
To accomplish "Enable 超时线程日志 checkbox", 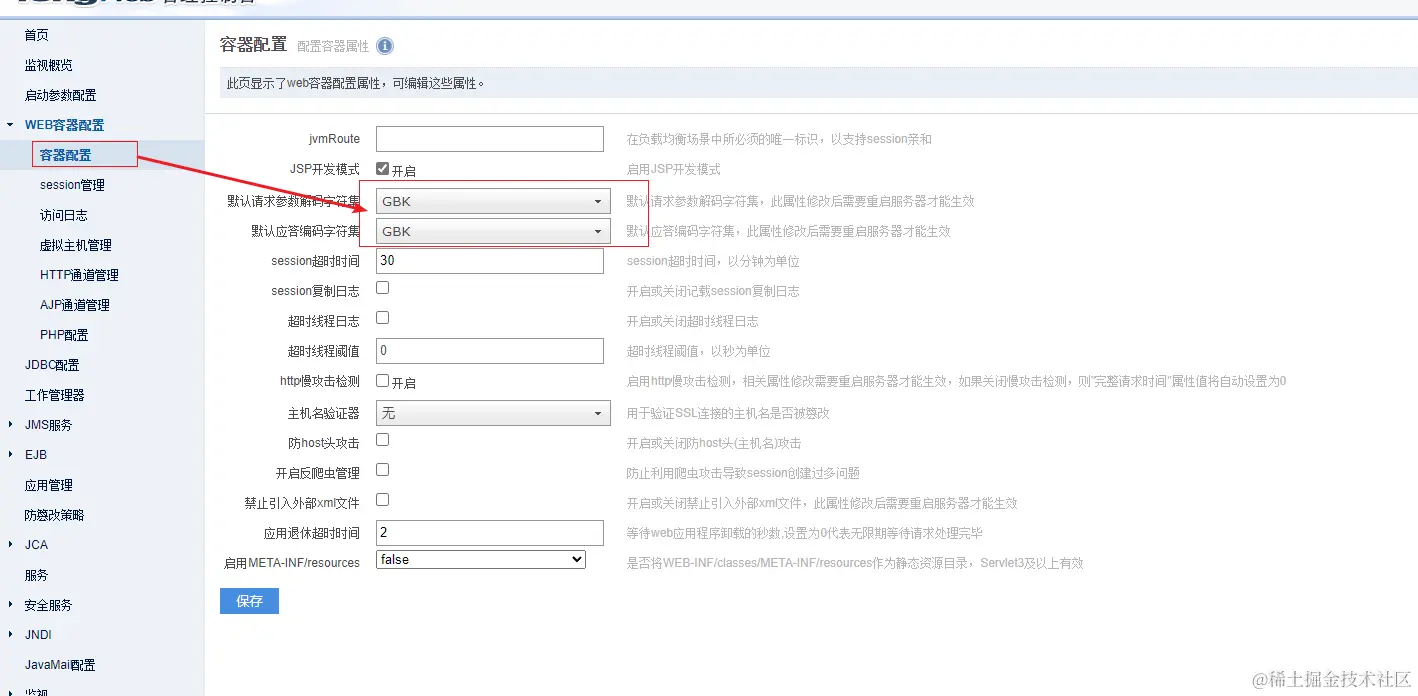I will [x=382, y=318].
